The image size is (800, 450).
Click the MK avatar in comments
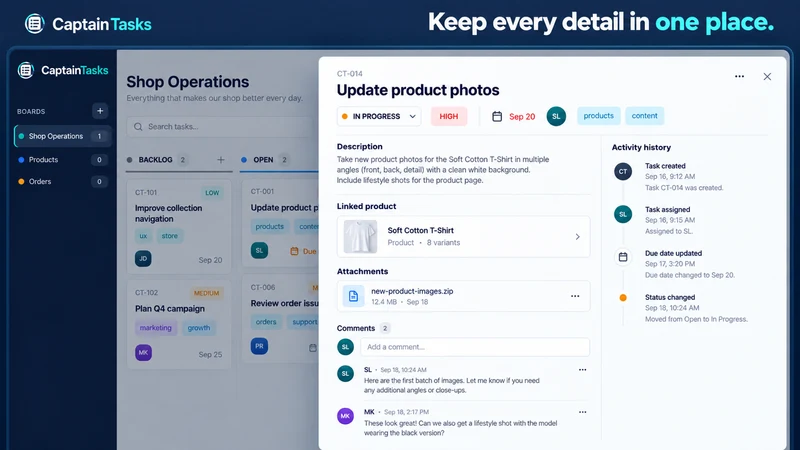(x=345, y=416)
